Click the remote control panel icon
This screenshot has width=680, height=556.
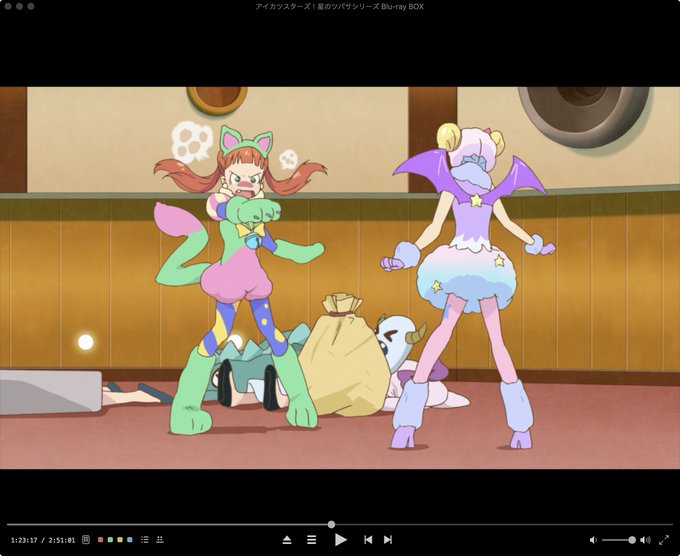coord(86,540)
